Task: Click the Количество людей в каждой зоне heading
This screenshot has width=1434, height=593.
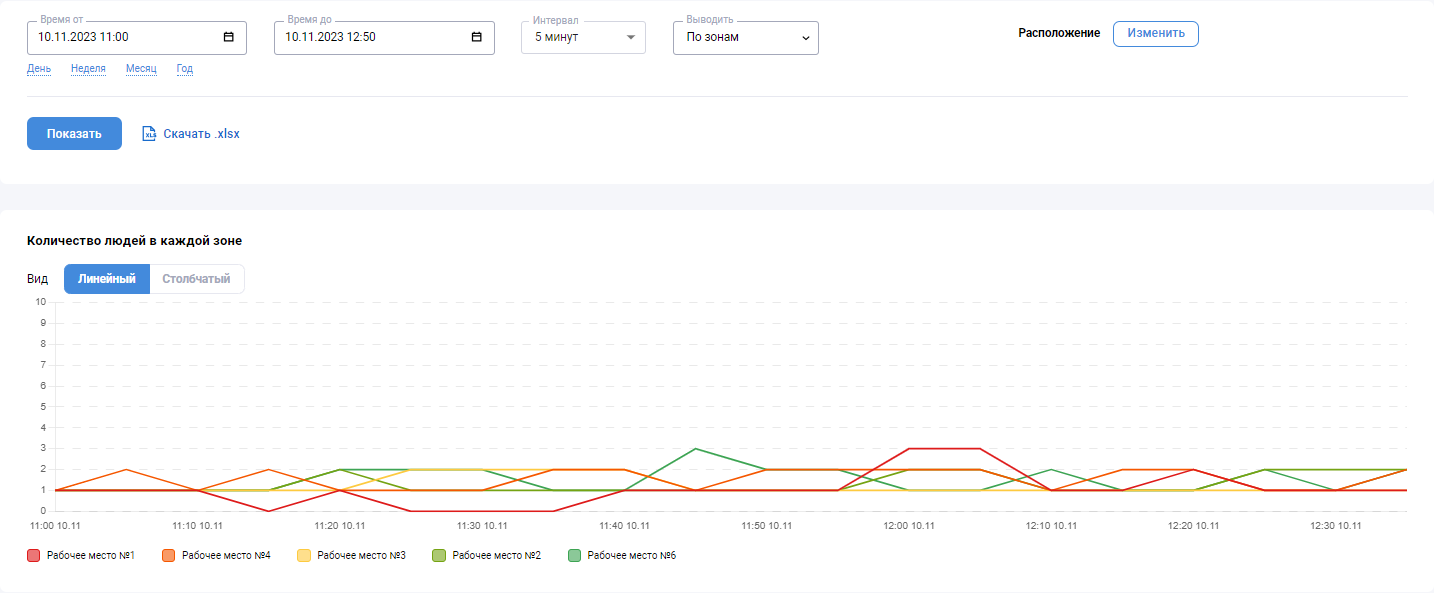Action: pyautogui.click(x=134, y=241)
